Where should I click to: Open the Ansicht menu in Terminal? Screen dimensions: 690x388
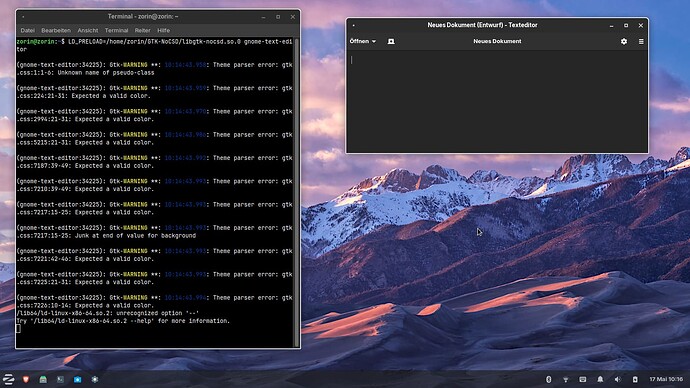[88, 30]
